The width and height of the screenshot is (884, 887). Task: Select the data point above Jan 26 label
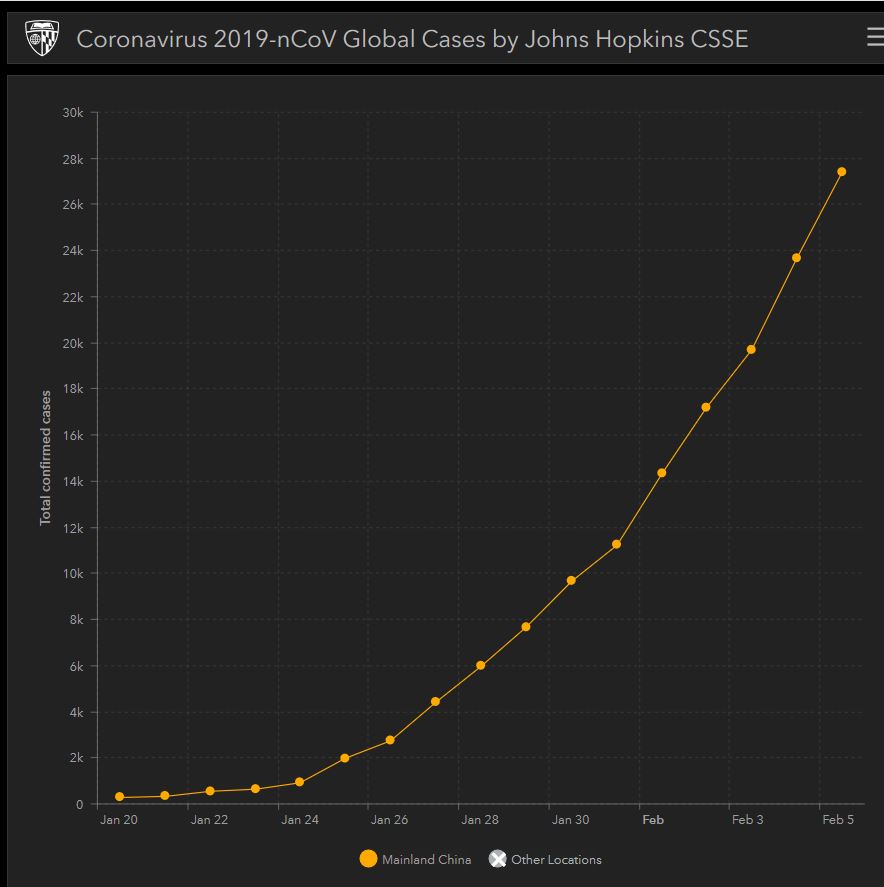(x=390, y=740)
